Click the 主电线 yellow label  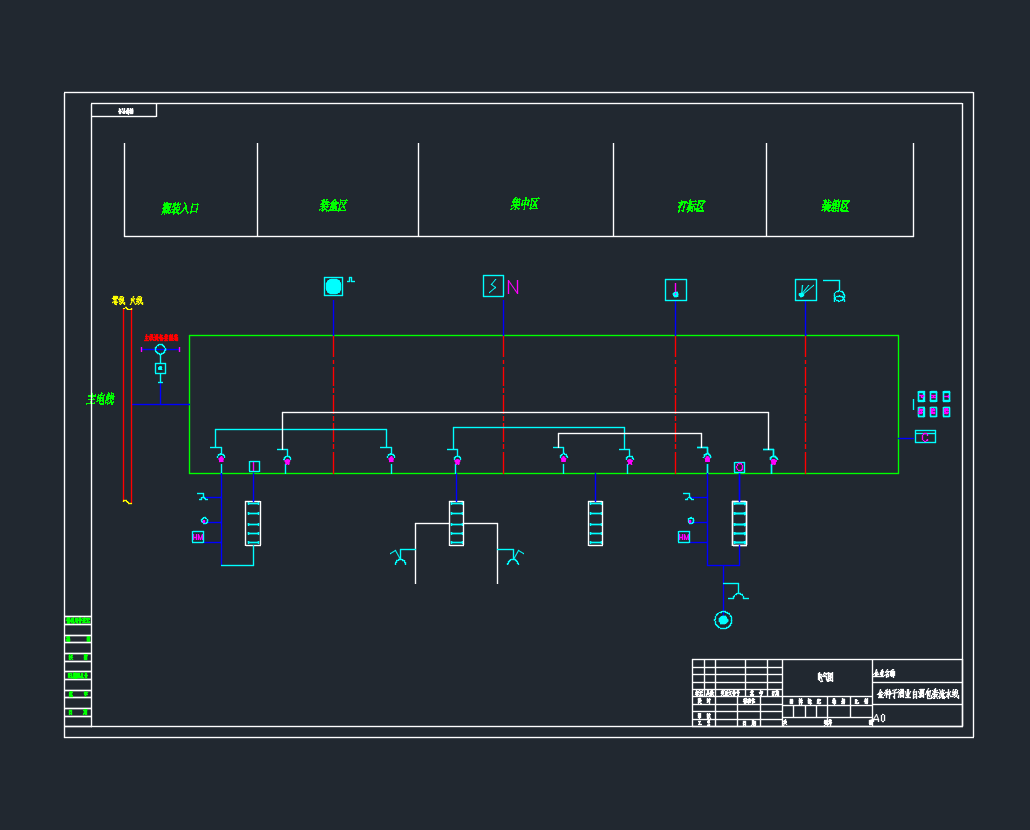click(98, 397)
